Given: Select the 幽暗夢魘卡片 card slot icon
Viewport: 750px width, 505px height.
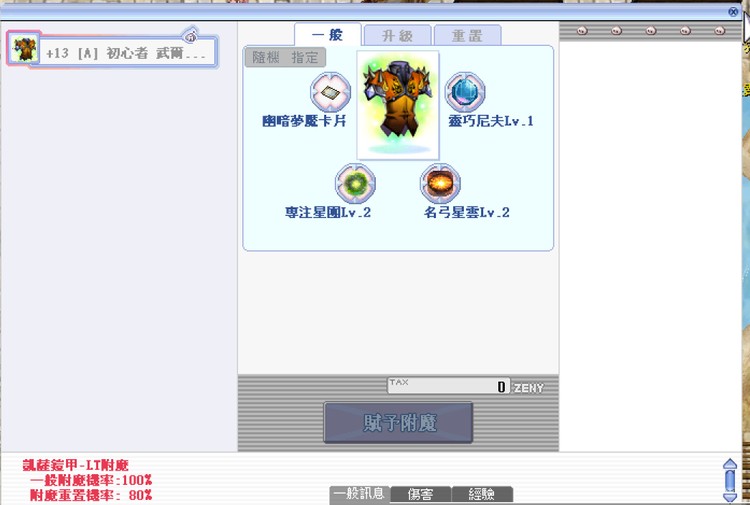Looking at the screenshot, I should [x=330, y=92].
